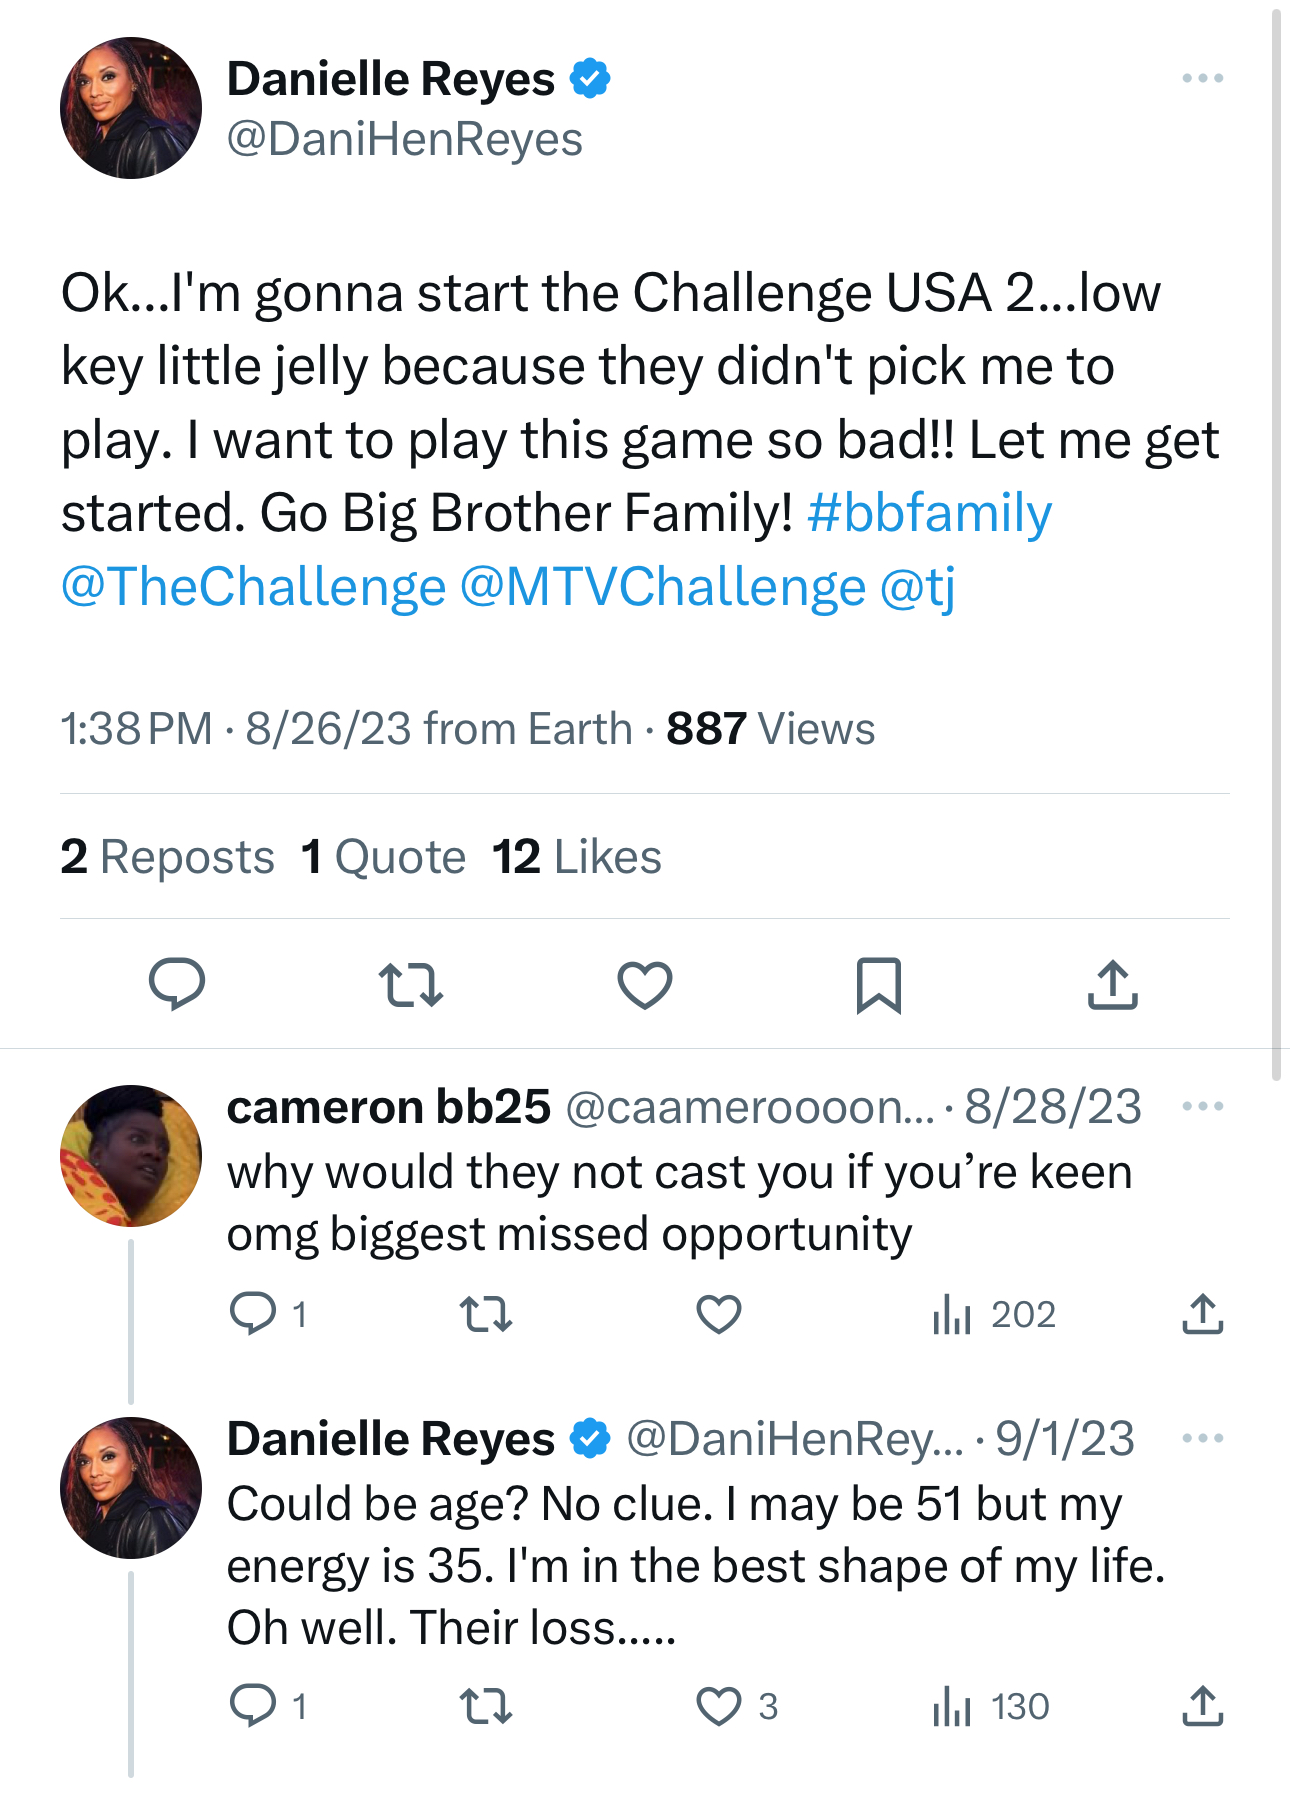Click the vertical scrollbar on right edge
The height and width of the screenshot is (1807, 1290).
tap(1276, 545)
